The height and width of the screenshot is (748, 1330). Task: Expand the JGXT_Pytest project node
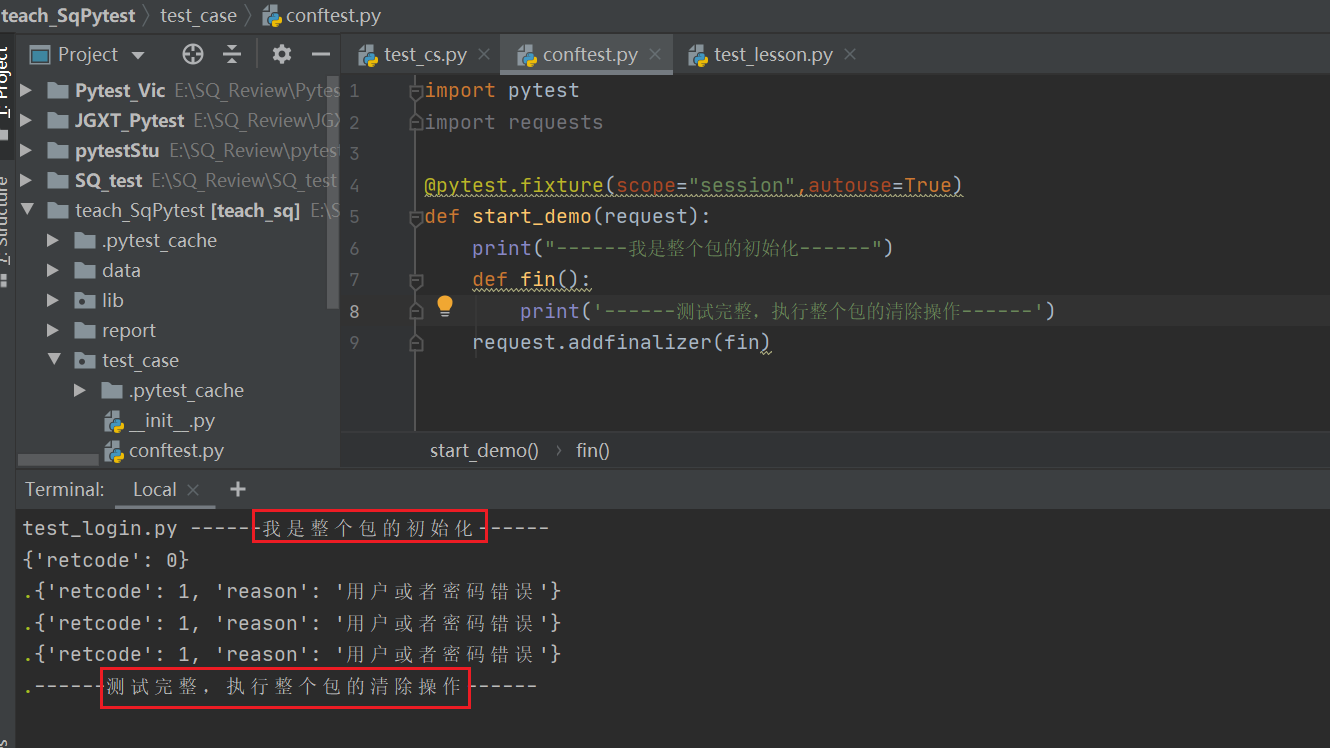pos(26,121)
